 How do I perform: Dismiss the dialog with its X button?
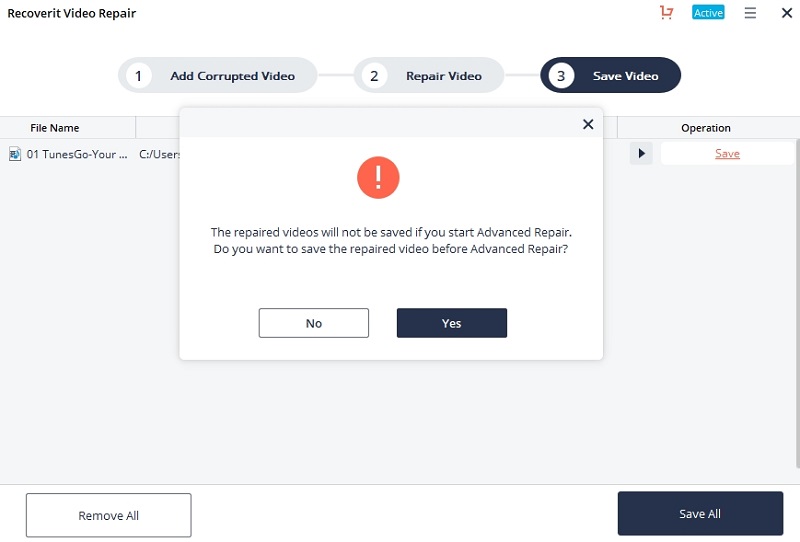click(588, 124)
